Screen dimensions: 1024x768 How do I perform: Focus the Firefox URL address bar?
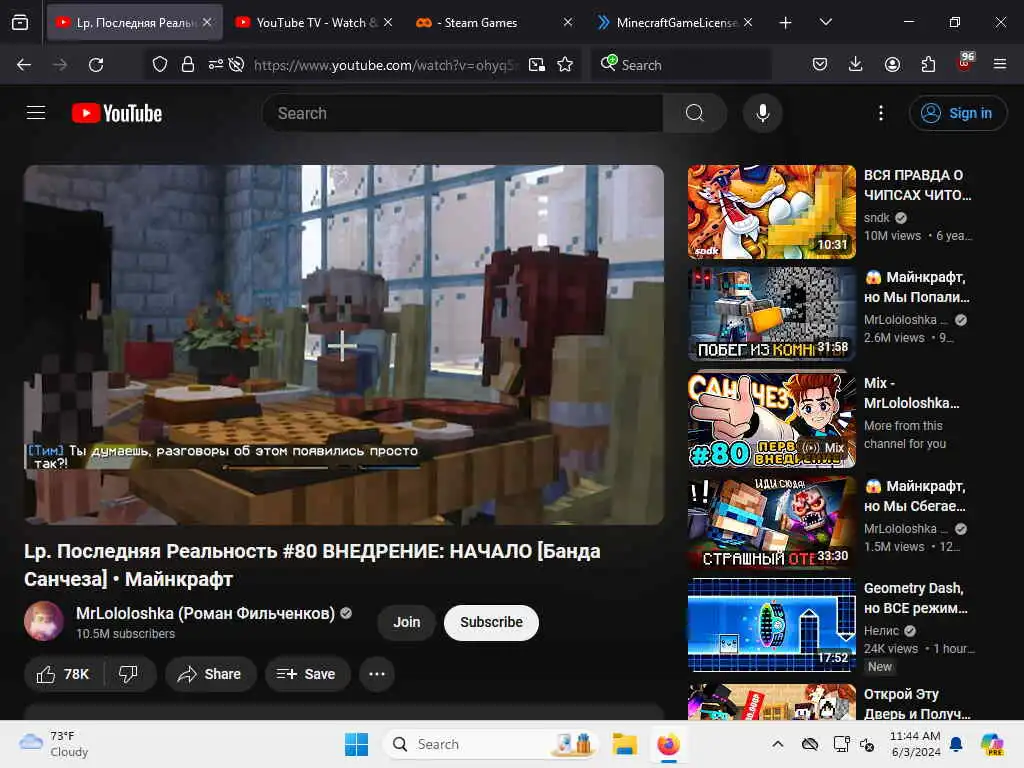coord(385,65)
